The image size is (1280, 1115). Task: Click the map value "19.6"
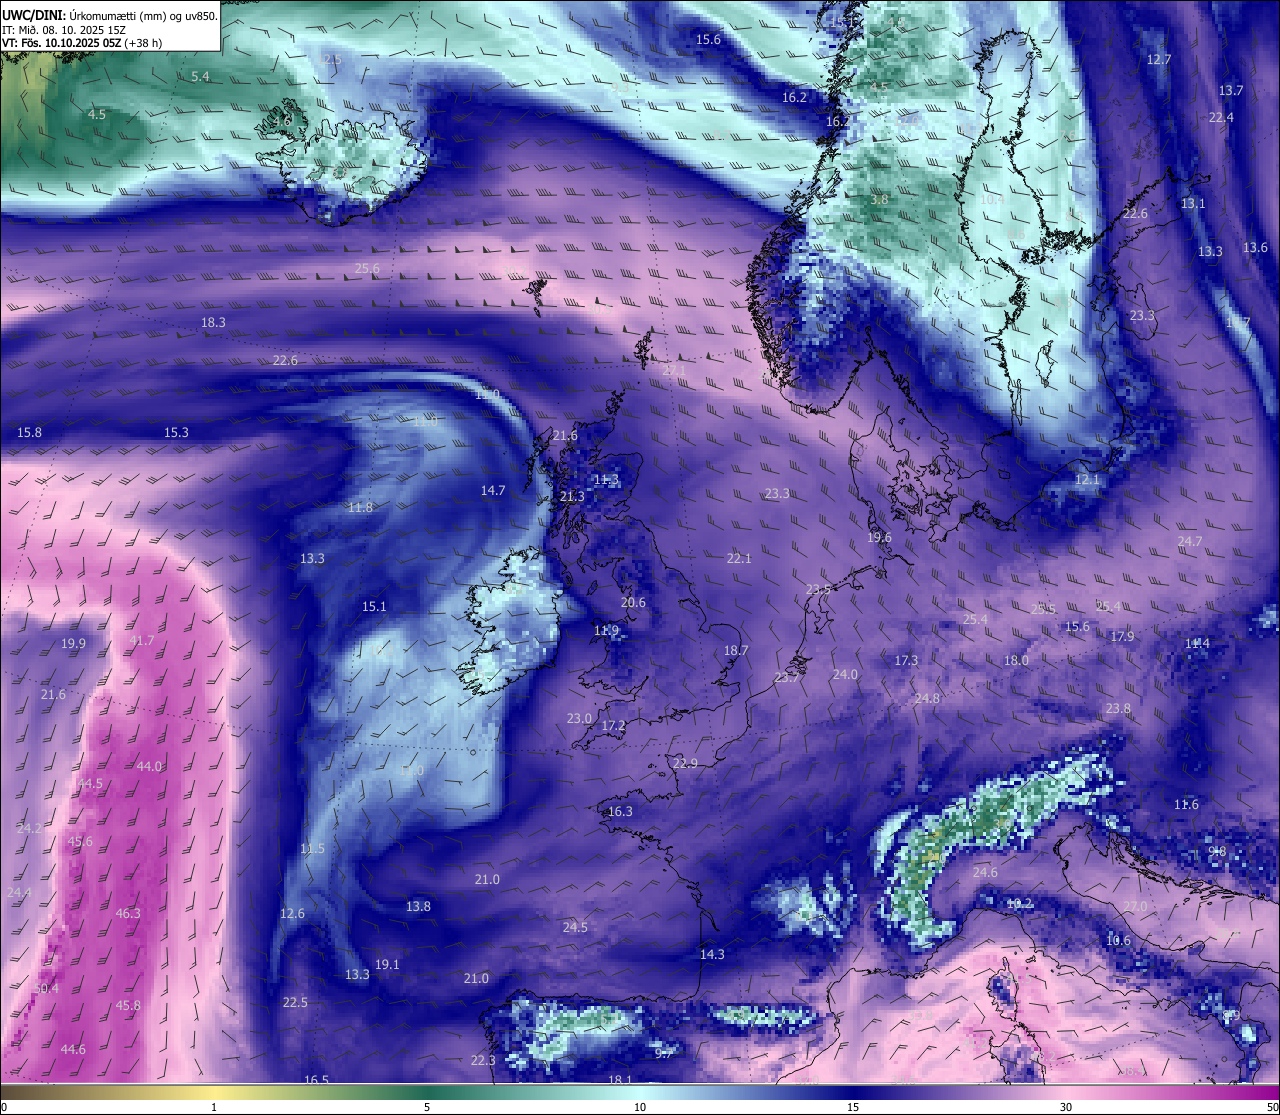pos(879,538)
